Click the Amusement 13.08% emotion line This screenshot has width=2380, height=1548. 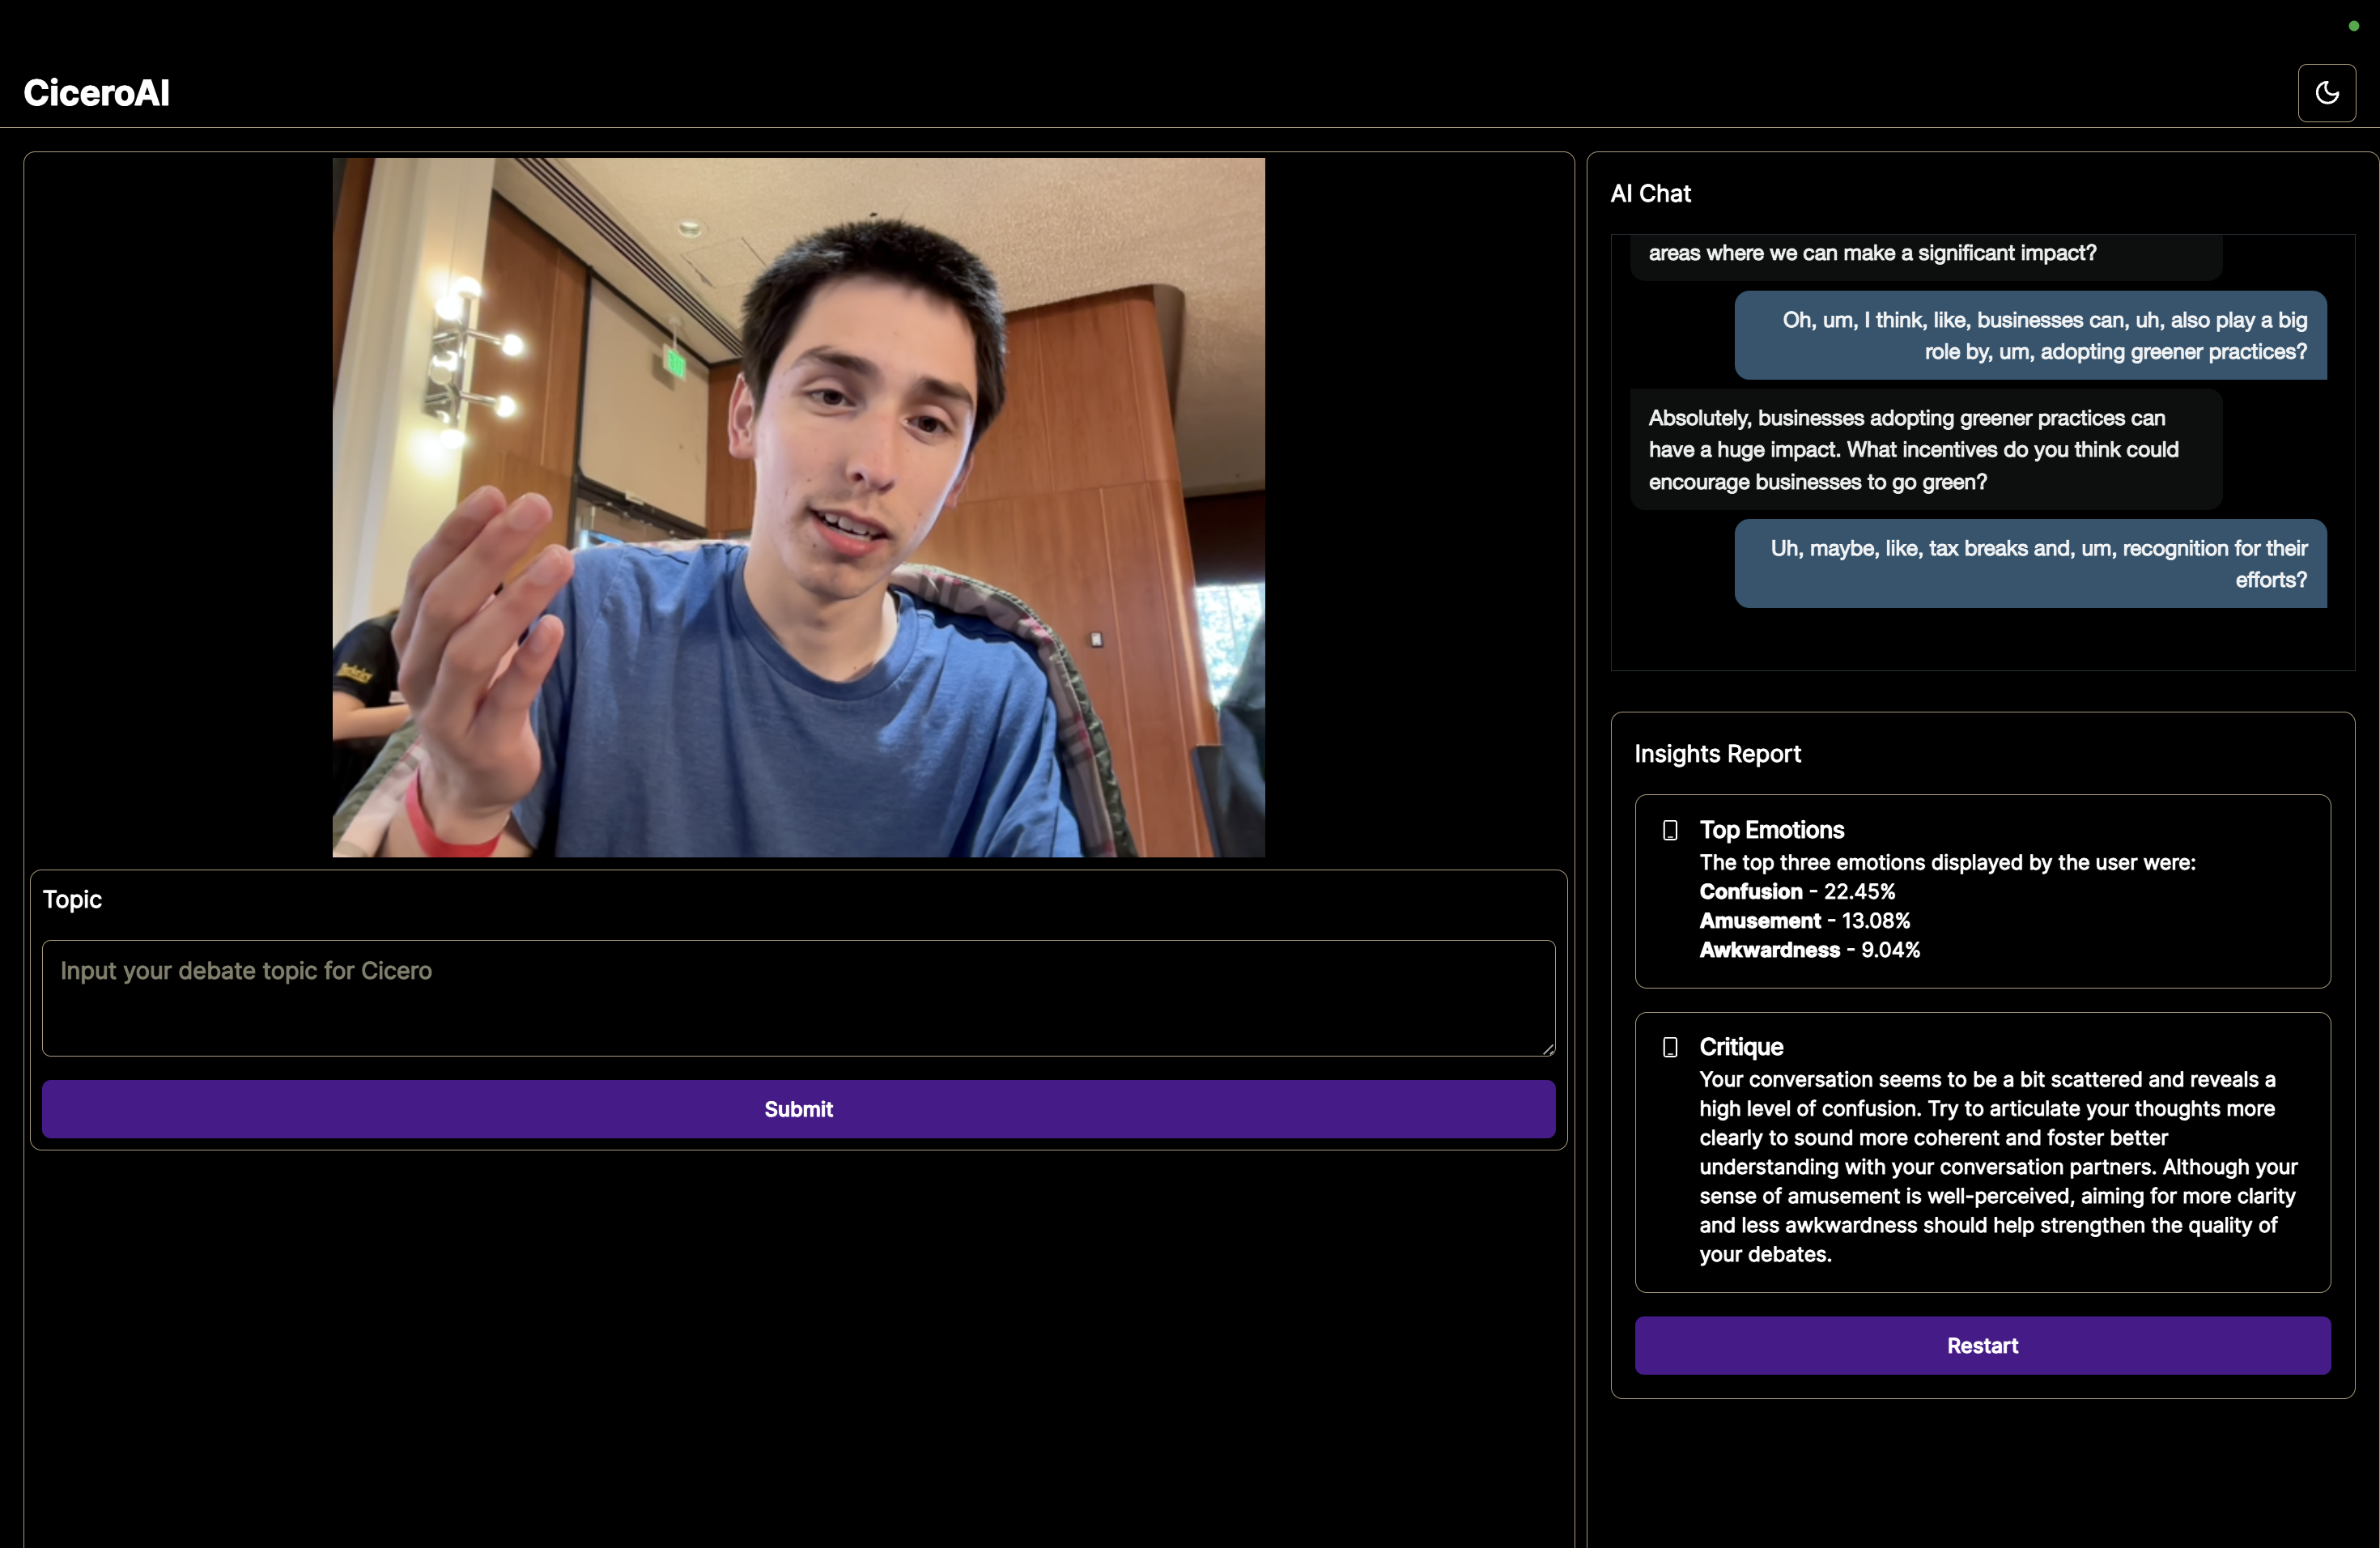click(1804, 920)
